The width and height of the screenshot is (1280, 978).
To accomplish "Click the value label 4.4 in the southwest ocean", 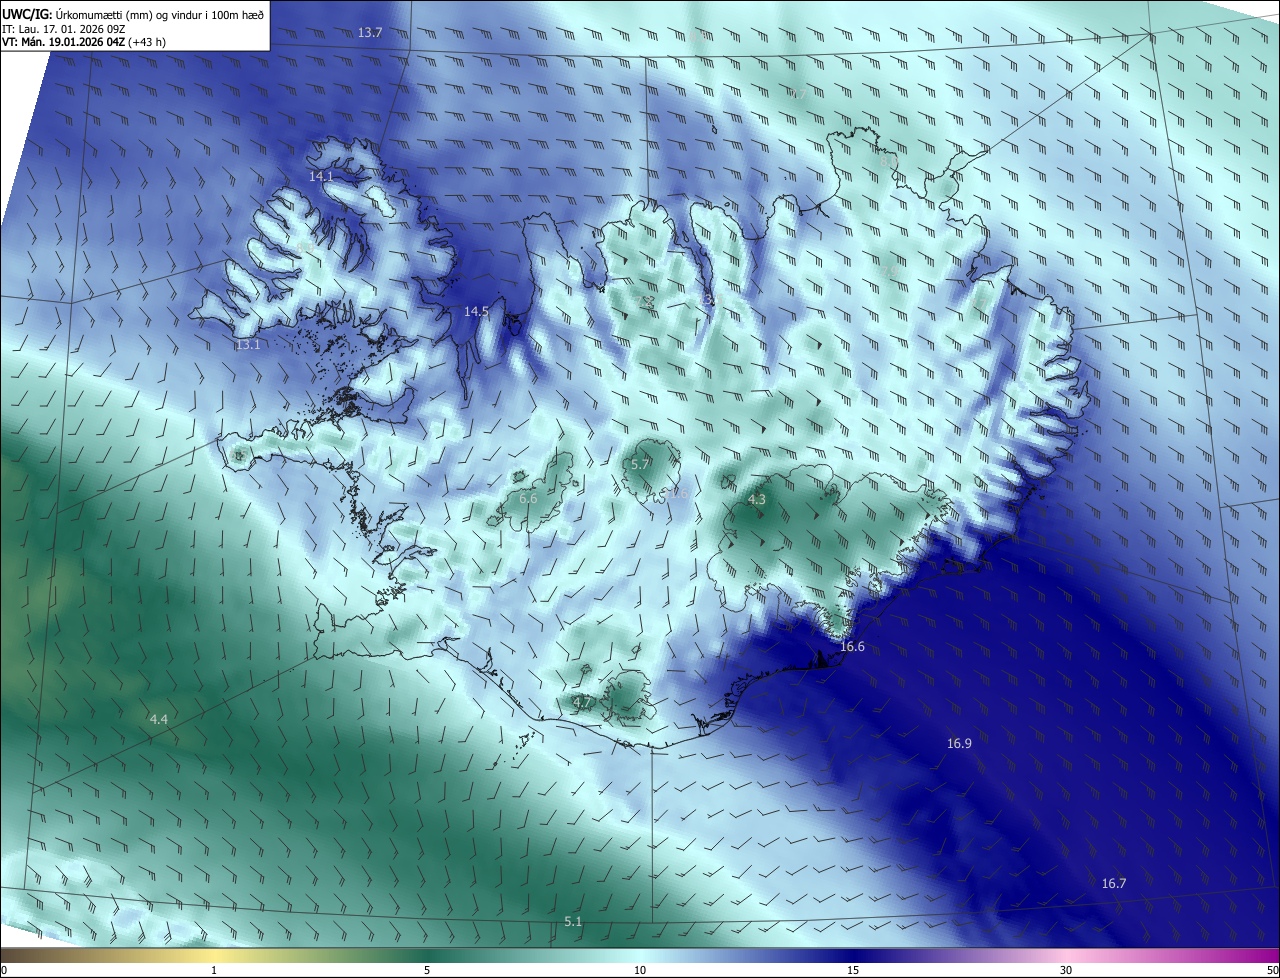I will coord(159,719).
